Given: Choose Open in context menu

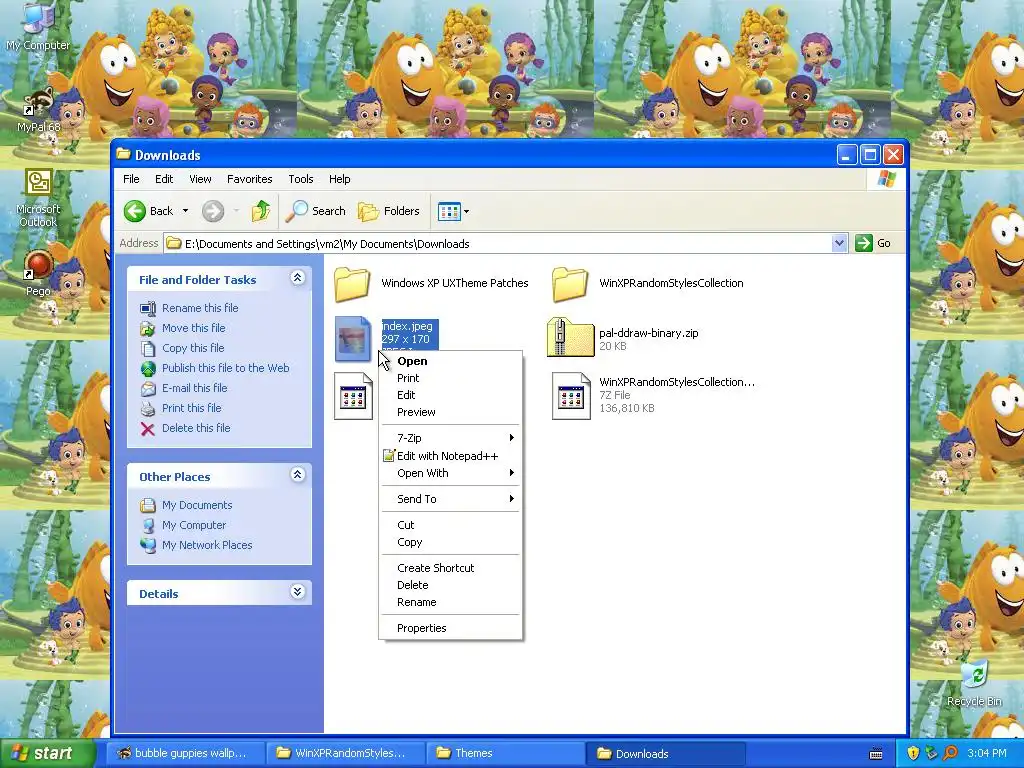Looking at the screenshot, I should pyautogui.click(x=451, y=361).
